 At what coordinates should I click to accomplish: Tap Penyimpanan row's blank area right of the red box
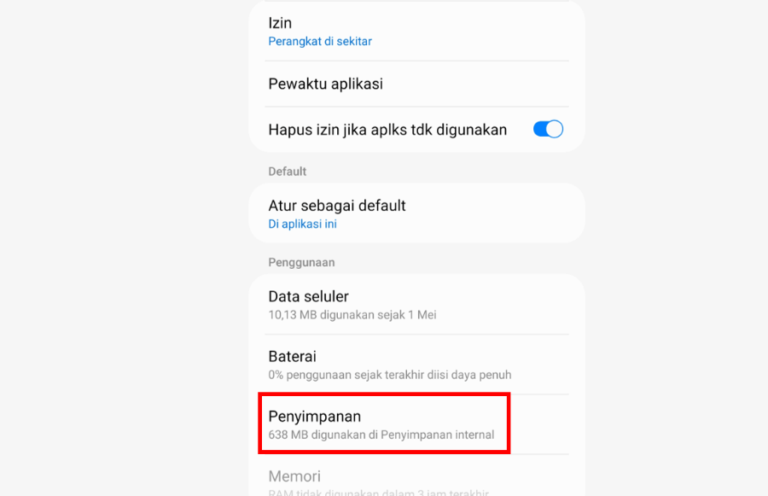[x=546, y=424]
